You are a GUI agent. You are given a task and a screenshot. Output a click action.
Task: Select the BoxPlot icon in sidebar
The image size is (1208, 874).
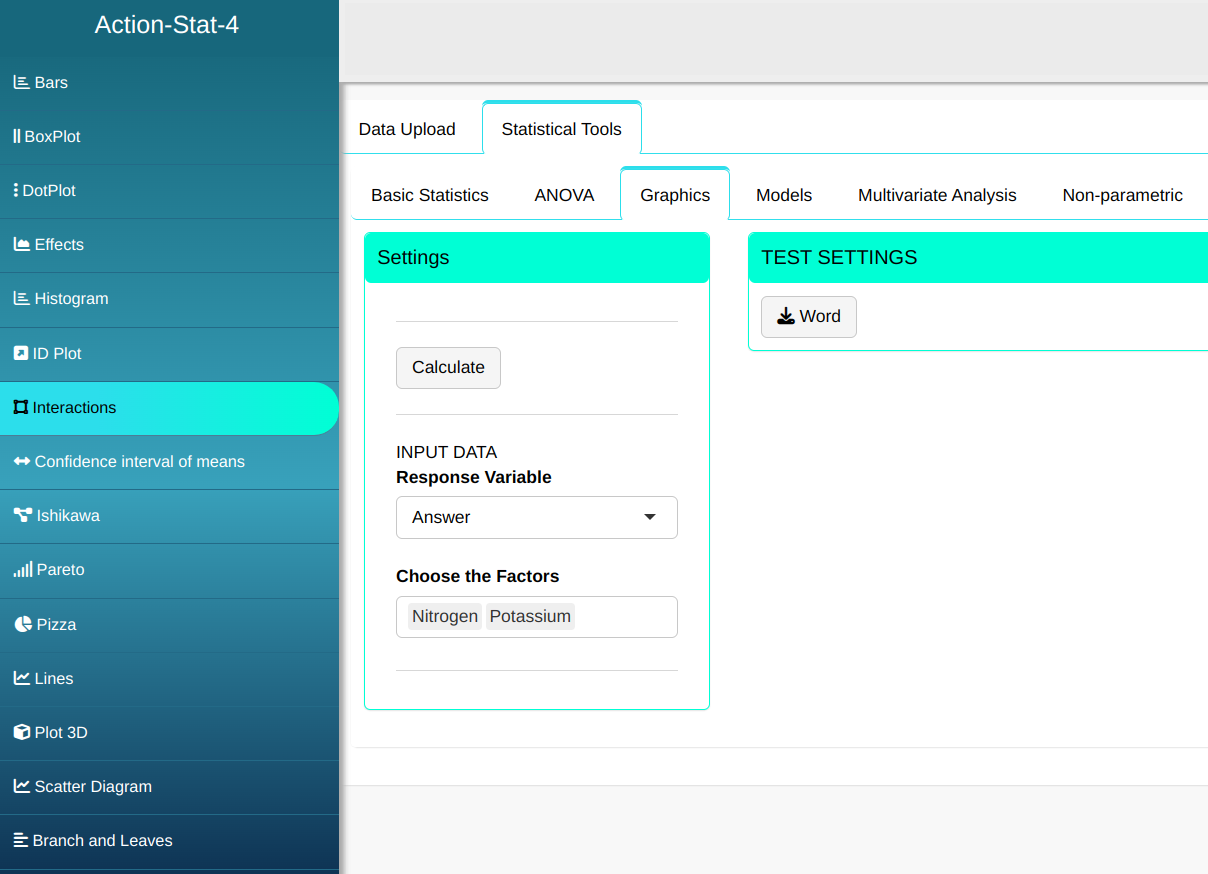tap(17, 137)
